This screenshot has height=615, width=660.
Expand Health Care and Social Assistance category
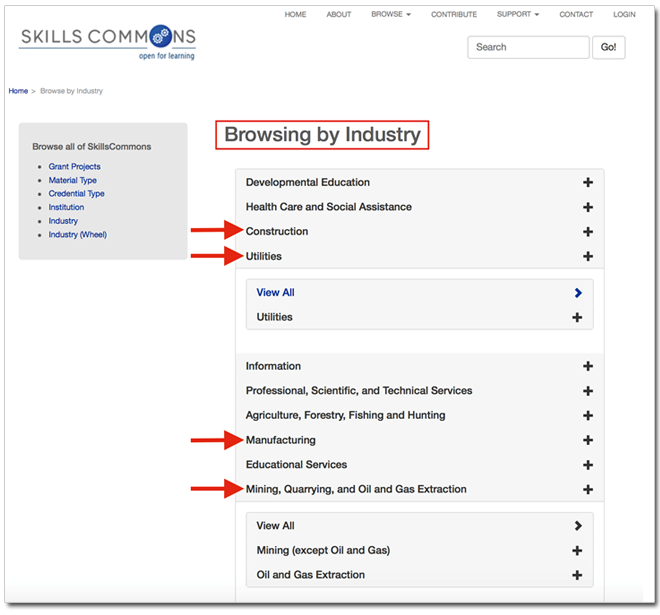[420, 207]
